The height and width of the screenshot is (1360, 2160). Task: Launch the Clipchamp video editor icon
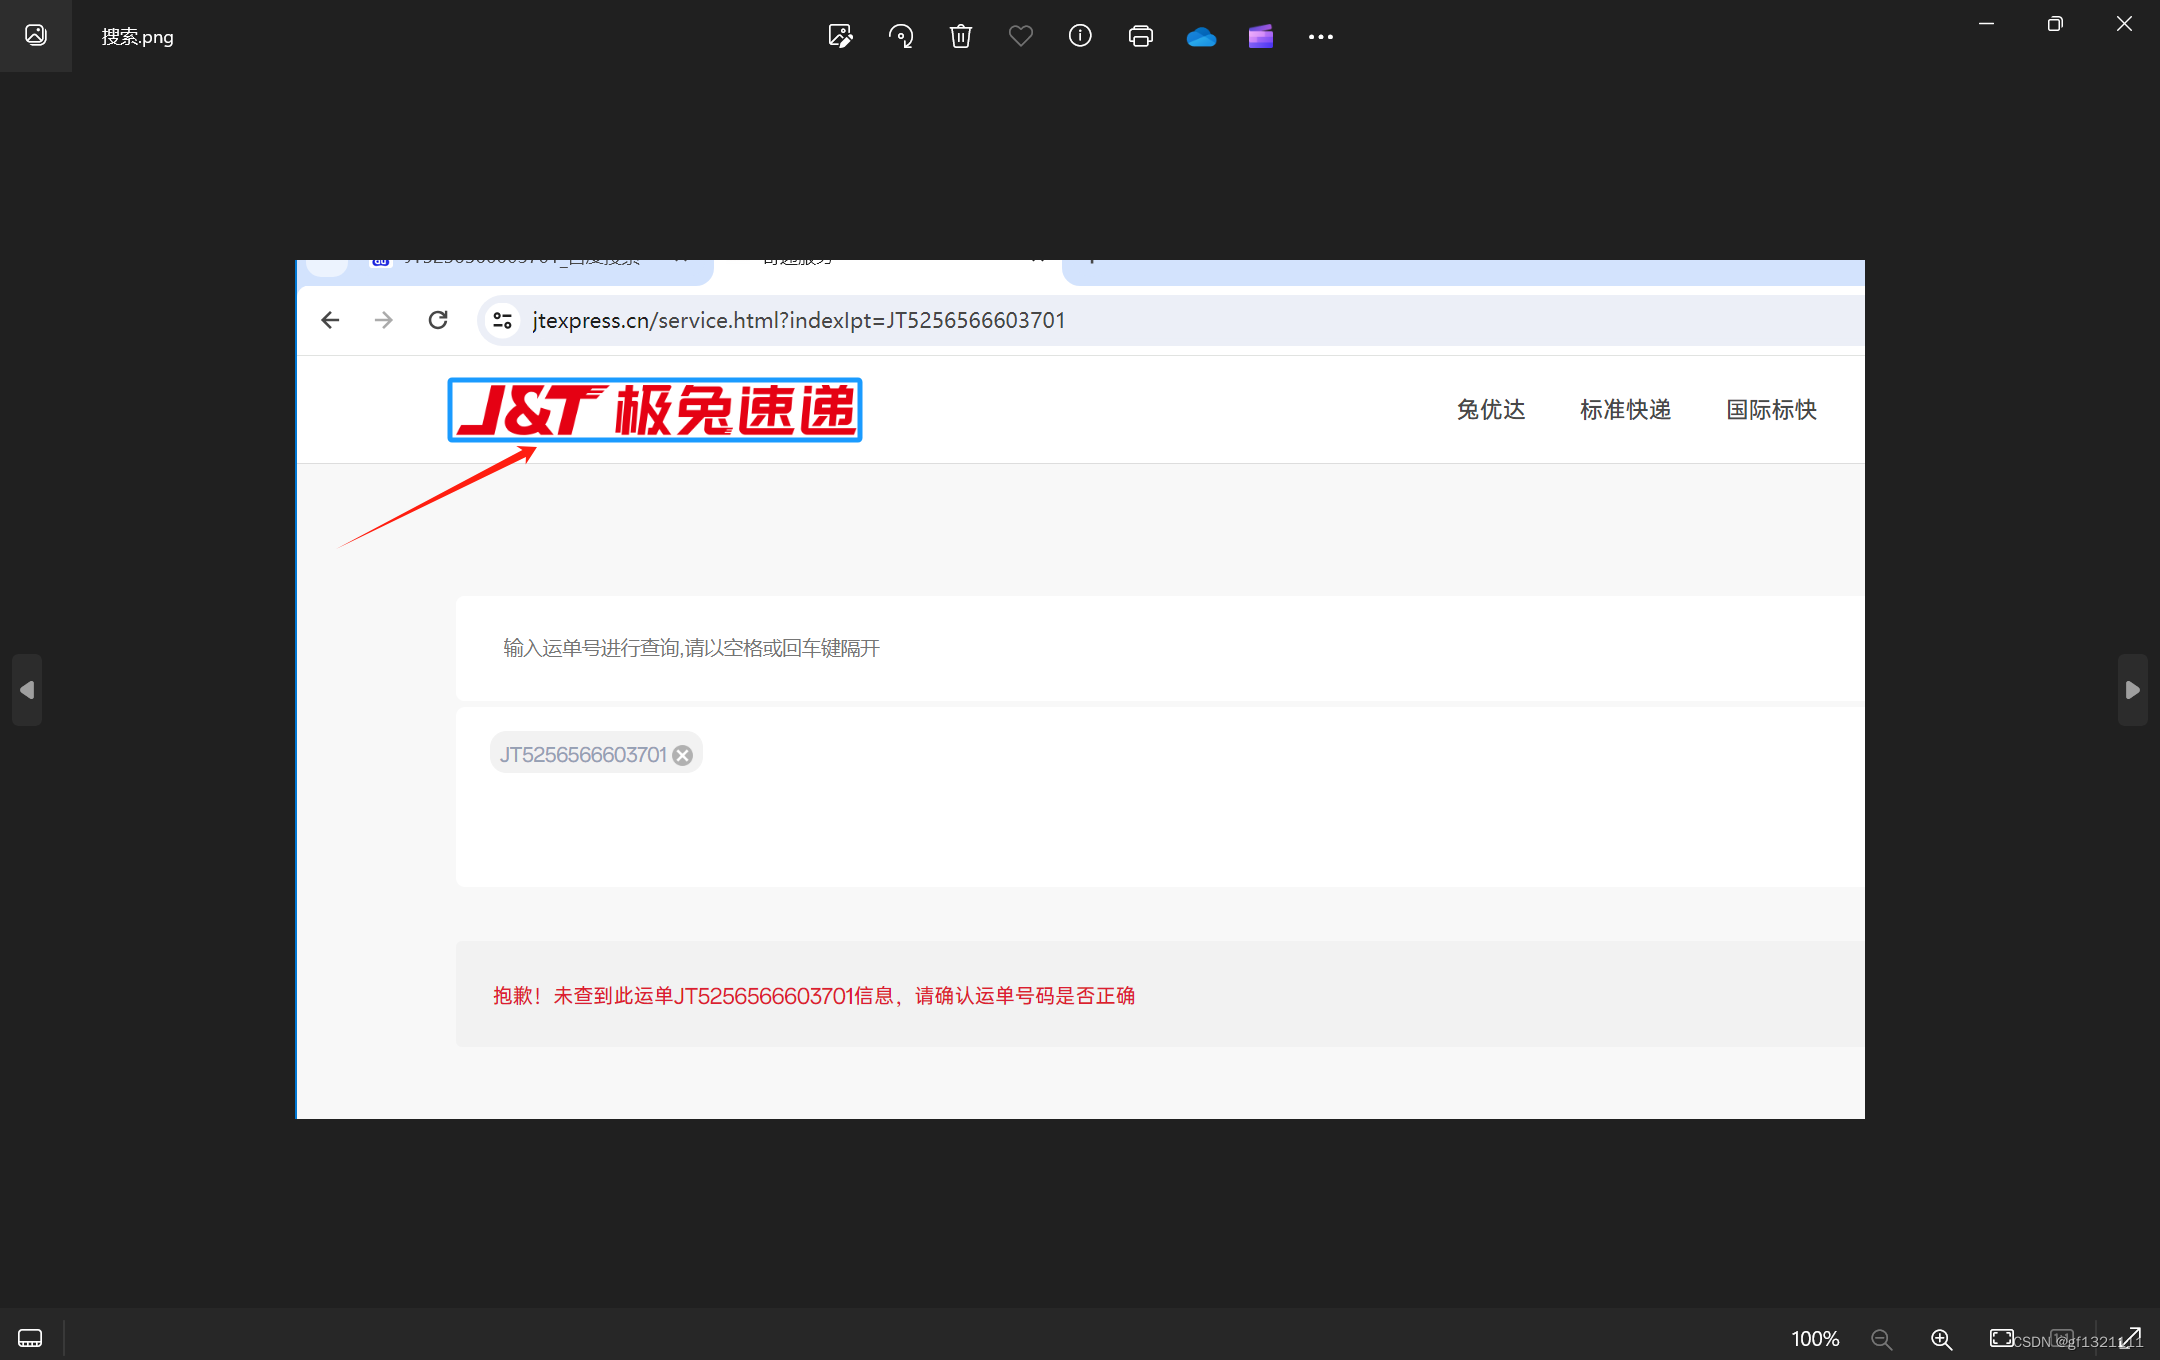point(1261,37)
